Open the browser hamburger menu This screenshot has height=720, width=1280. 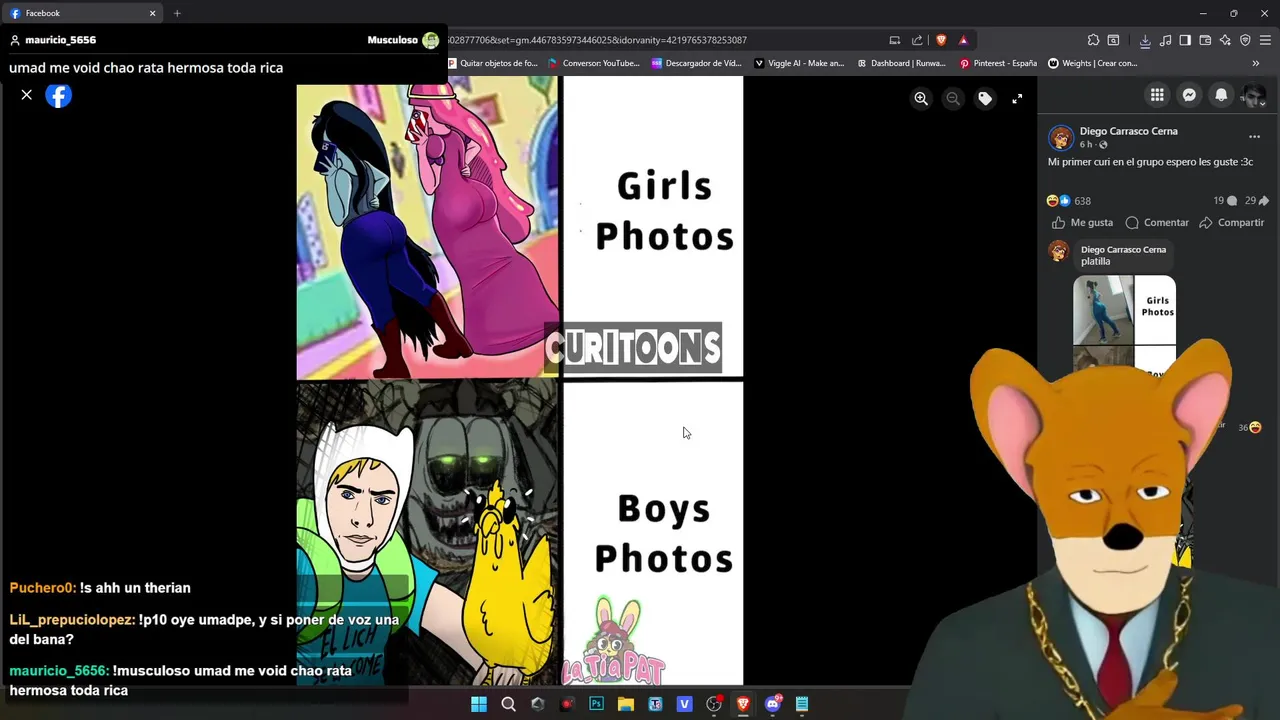(x=1265, y=40)
